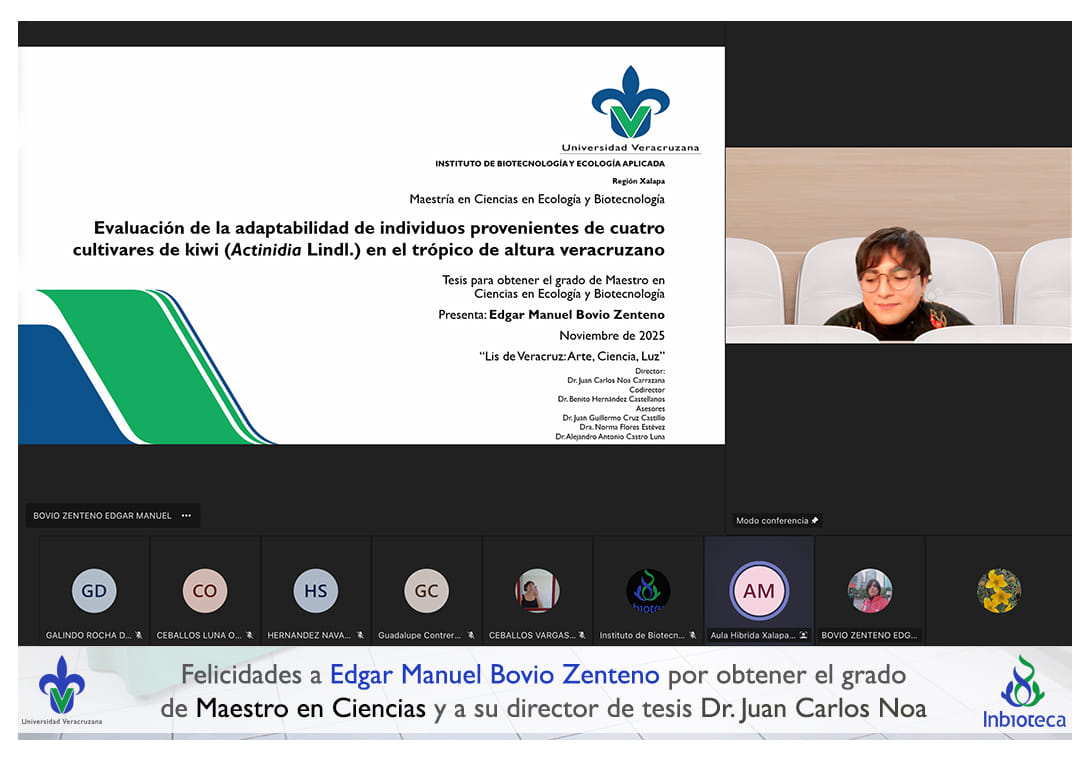Click the GC avatar for Guadalupe Contreras
The height and width of the screenshot is (760, 1090).
tap(426, 591)
